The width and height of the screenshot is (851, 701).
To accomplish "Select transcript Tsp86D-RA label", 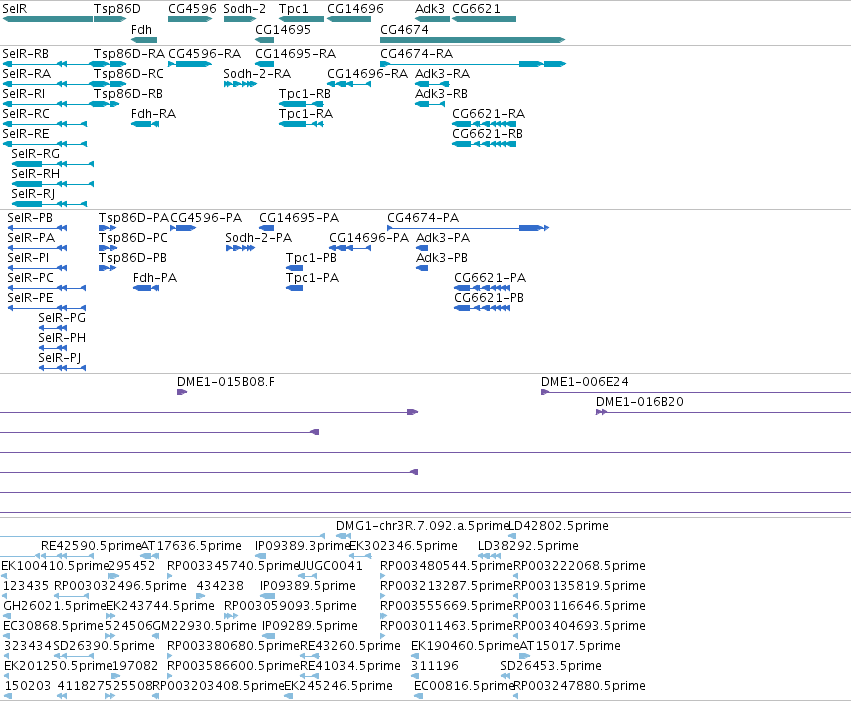I will coord(129,54).
